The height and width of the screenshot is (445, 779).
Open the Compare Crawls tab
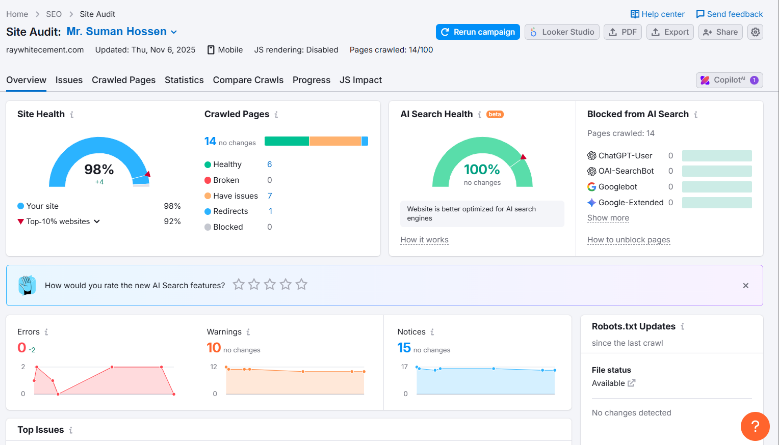(248, 80)
